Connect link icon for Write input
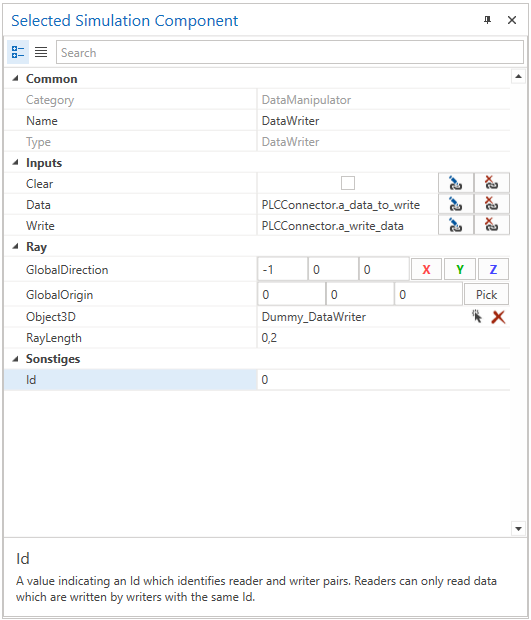Image resolution: width=531 pixels, height=620 pixels. pyautogui.click(x=456, y=225)
